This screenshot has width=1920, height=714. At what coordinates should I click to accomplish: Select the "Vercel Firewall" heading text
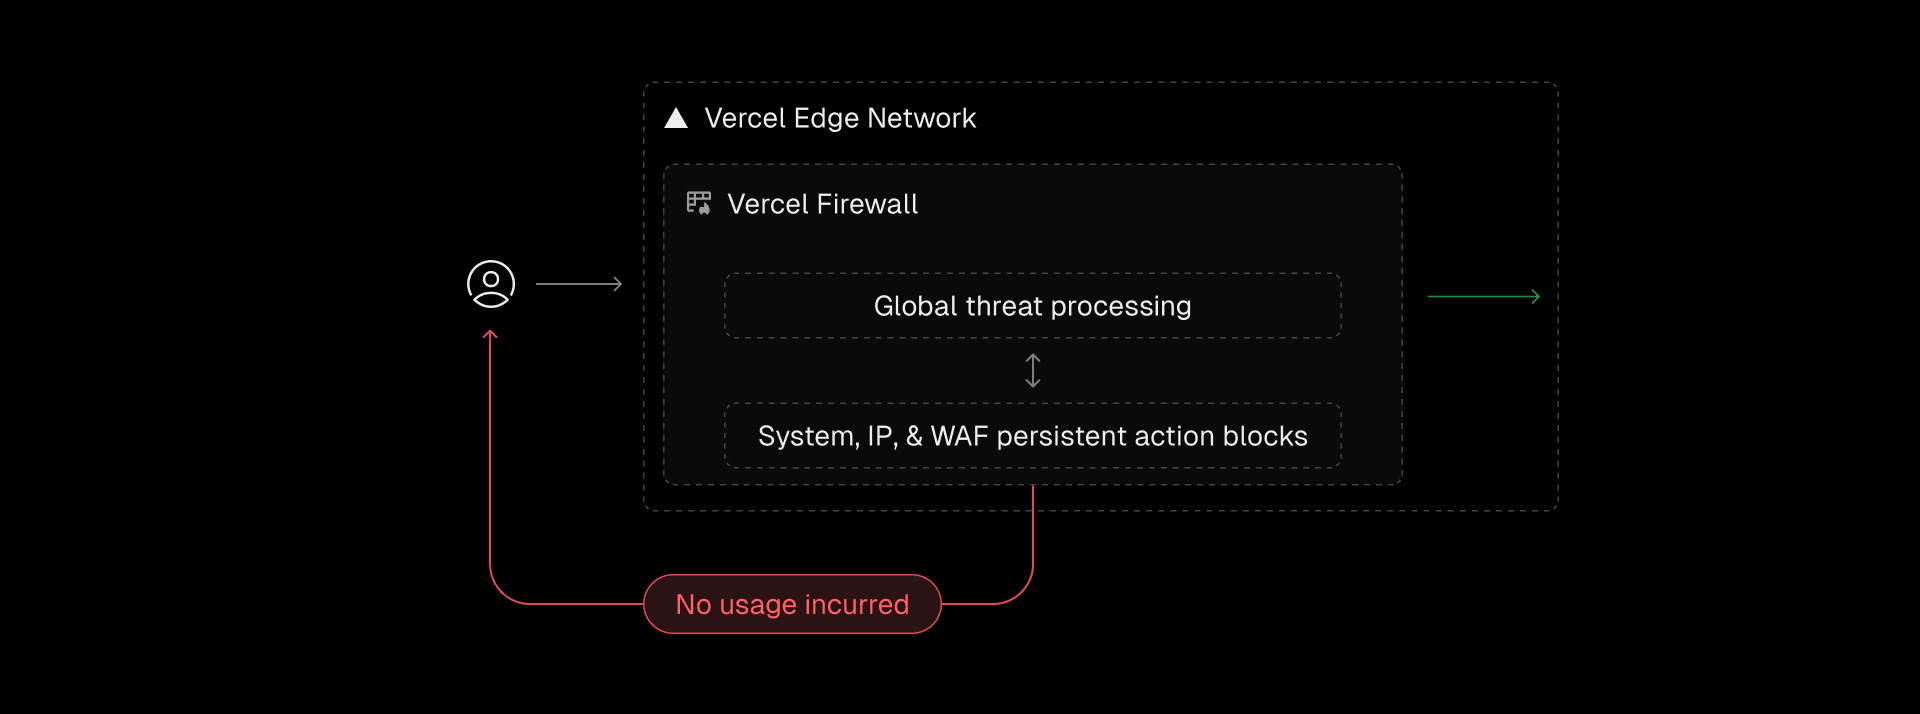pos(822,204)
